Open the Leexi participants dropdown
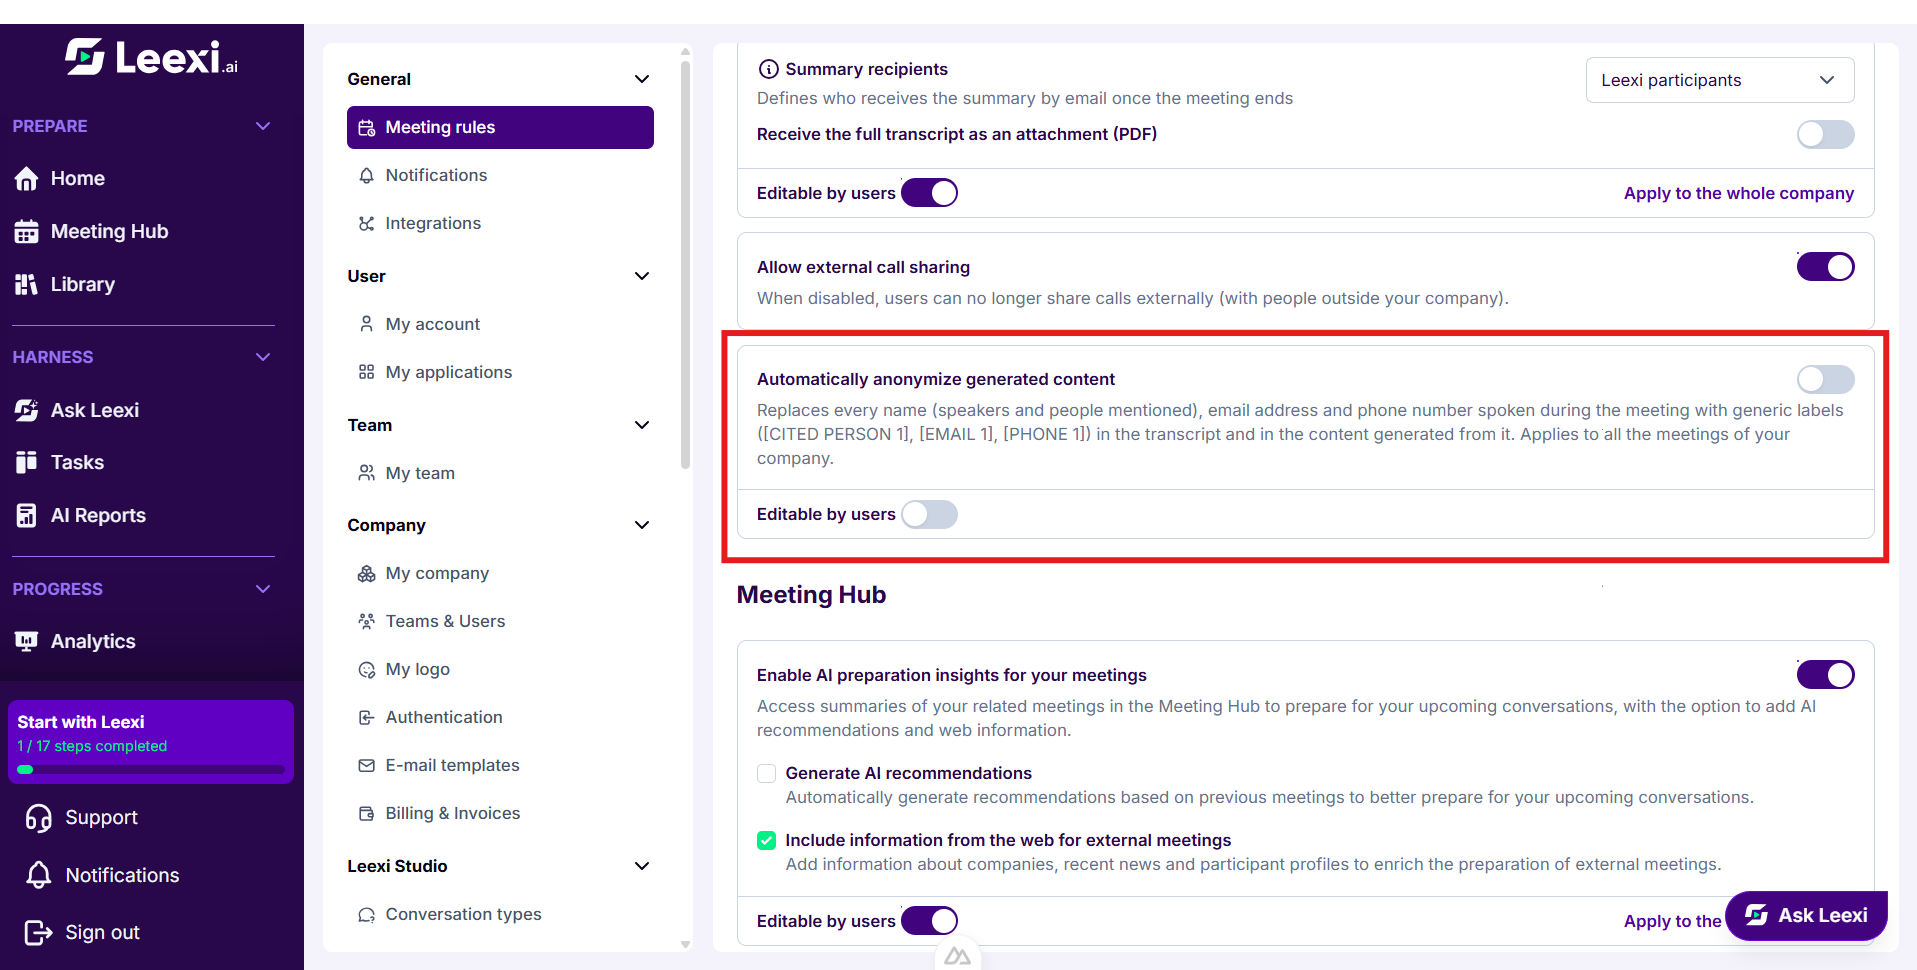The width and height of the screenshot is (1917, 970). click(x=1720, y=80)
